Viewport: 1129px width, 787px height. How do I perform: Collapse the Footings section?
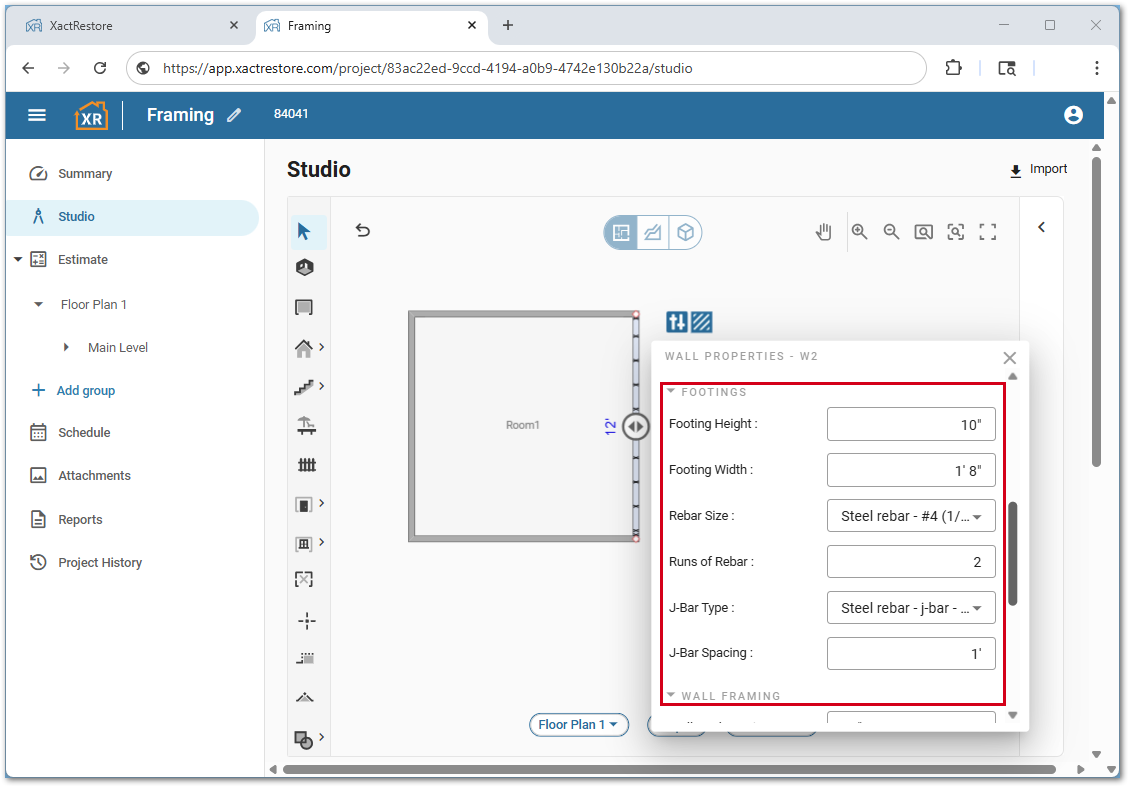pyautogui.click(x=672, y=392)
